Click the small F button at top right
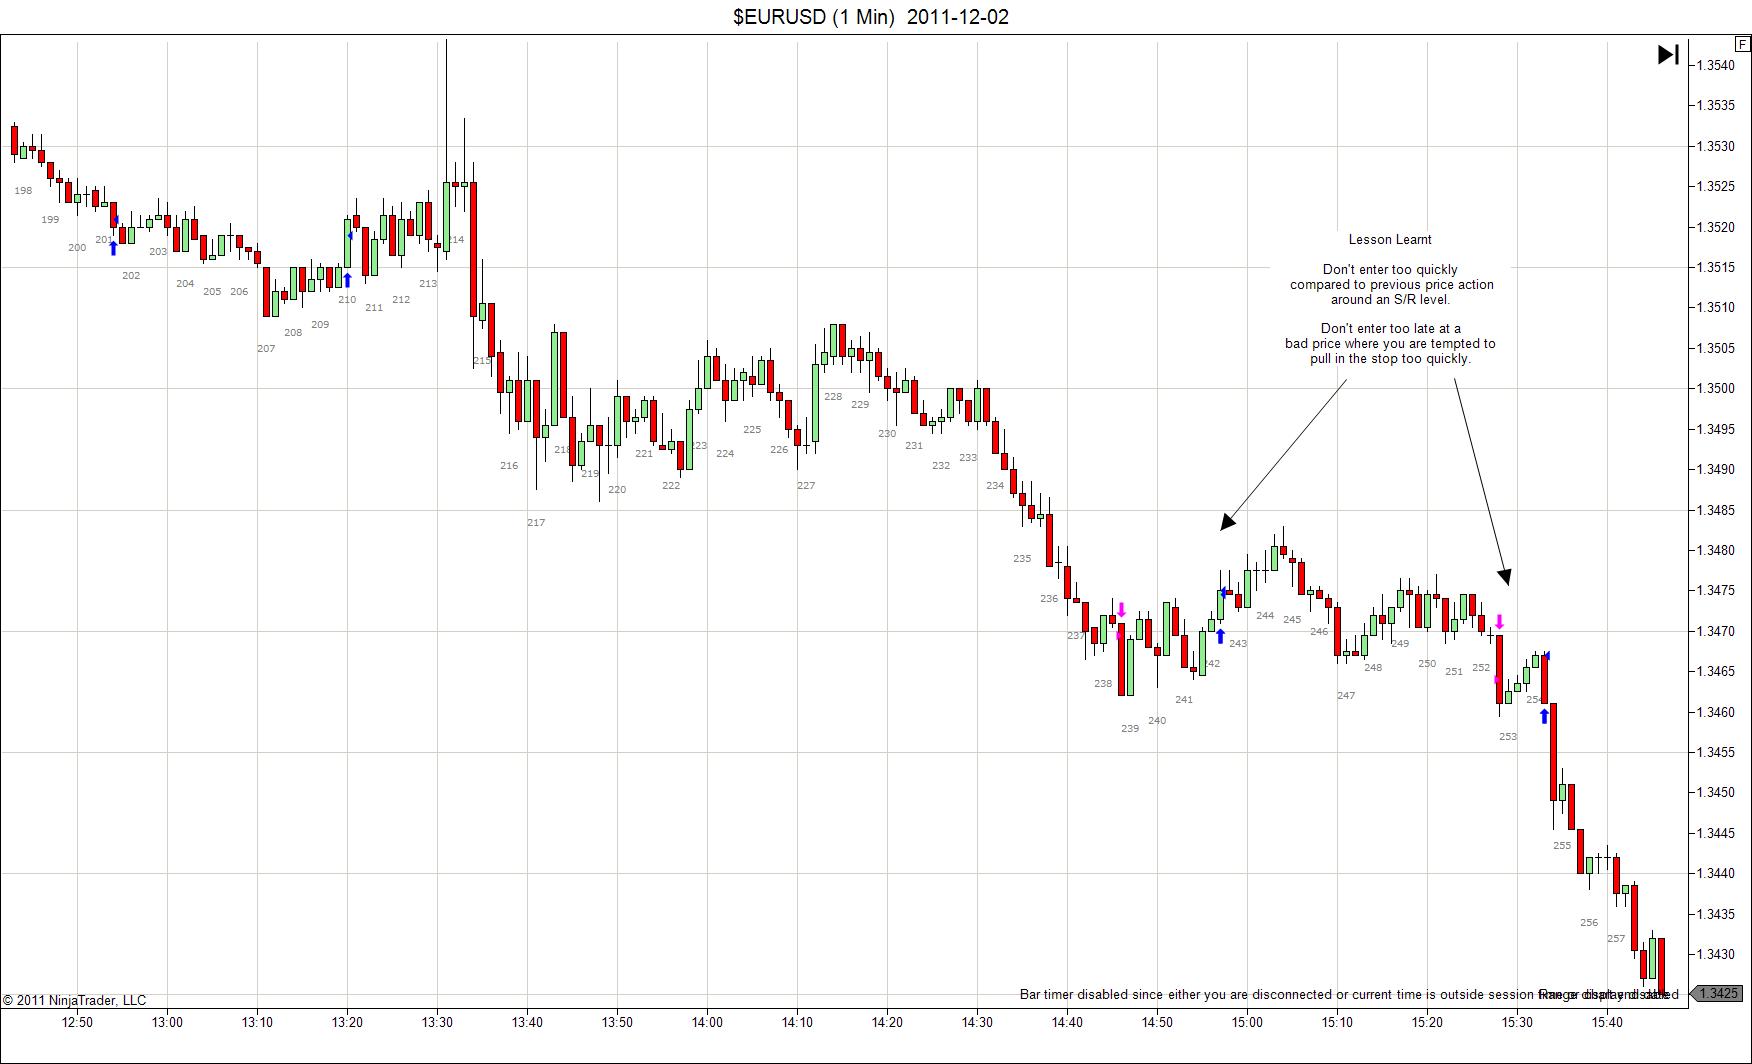Screen dimensions: 1752x1064 [1743, 44]
